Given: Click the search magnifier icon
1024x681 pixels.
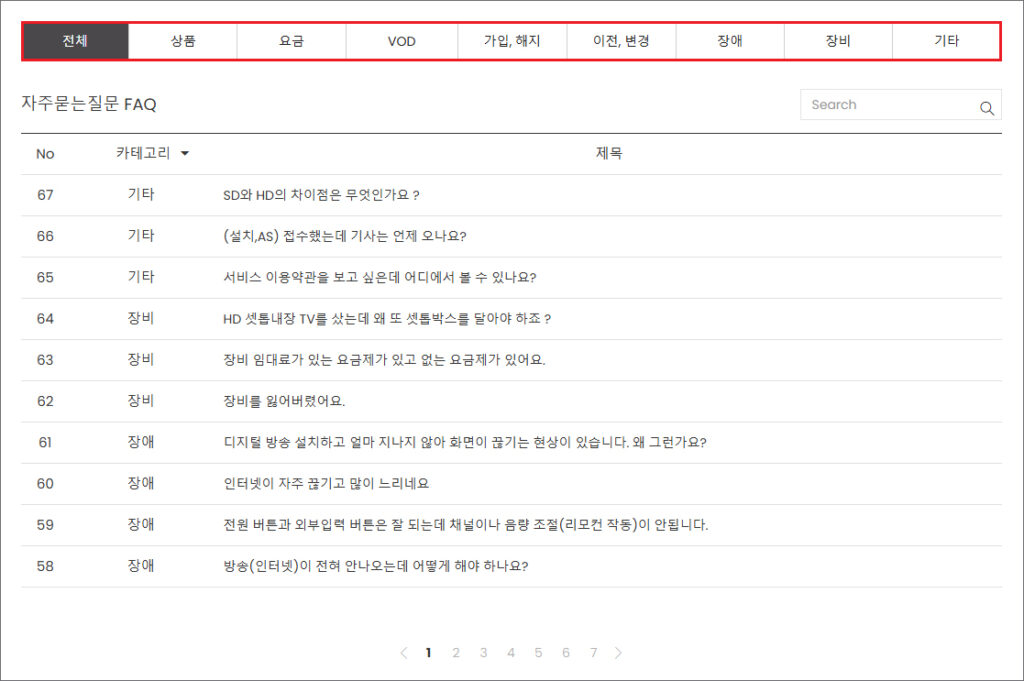Looking at the screenshot, I should (x=986, y=108).
